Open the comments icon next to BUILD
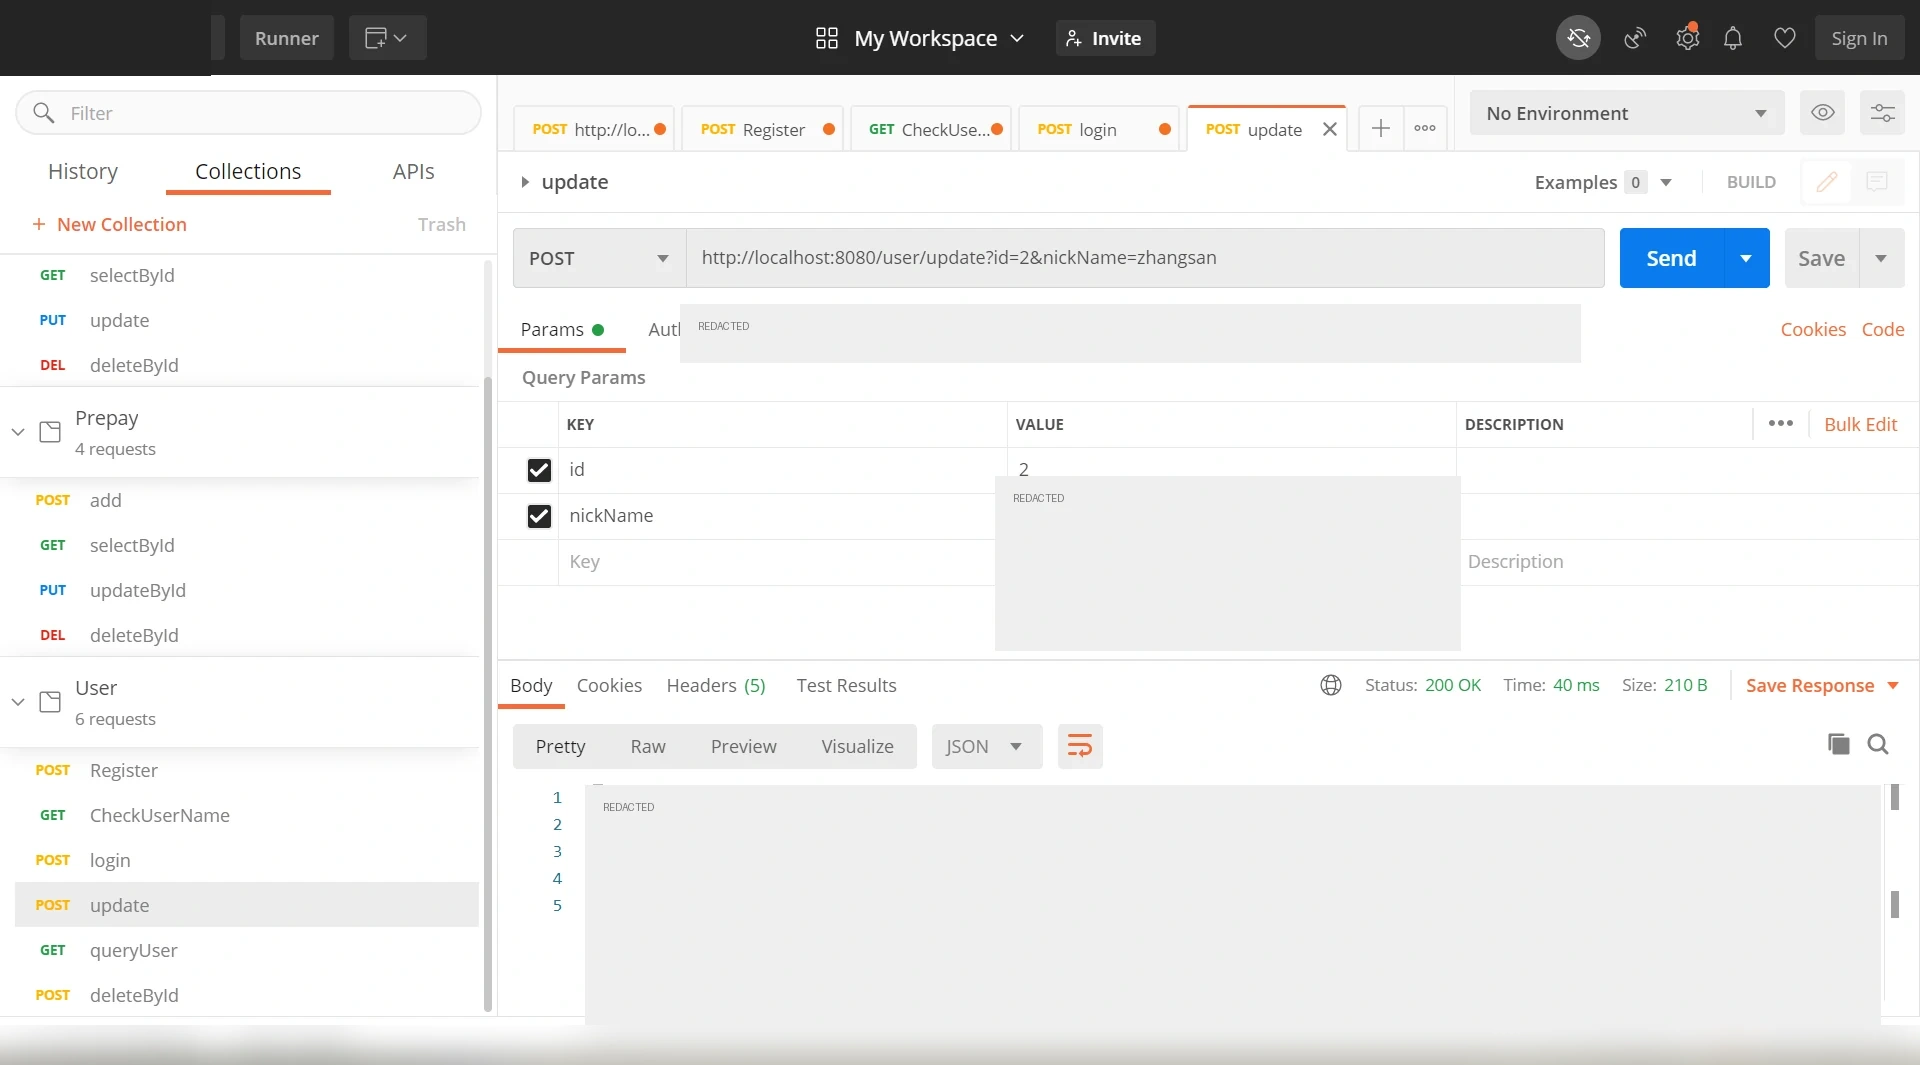The image size is (1920, 1065). [x=1876, y=182]
